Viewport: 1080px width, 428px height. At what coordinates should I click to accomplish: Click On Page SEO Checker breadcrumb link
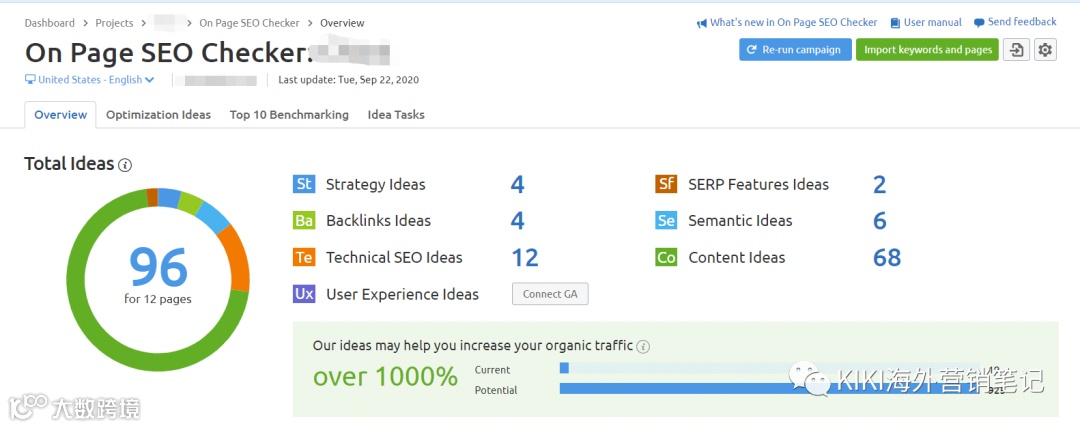[x=249, y=23]
